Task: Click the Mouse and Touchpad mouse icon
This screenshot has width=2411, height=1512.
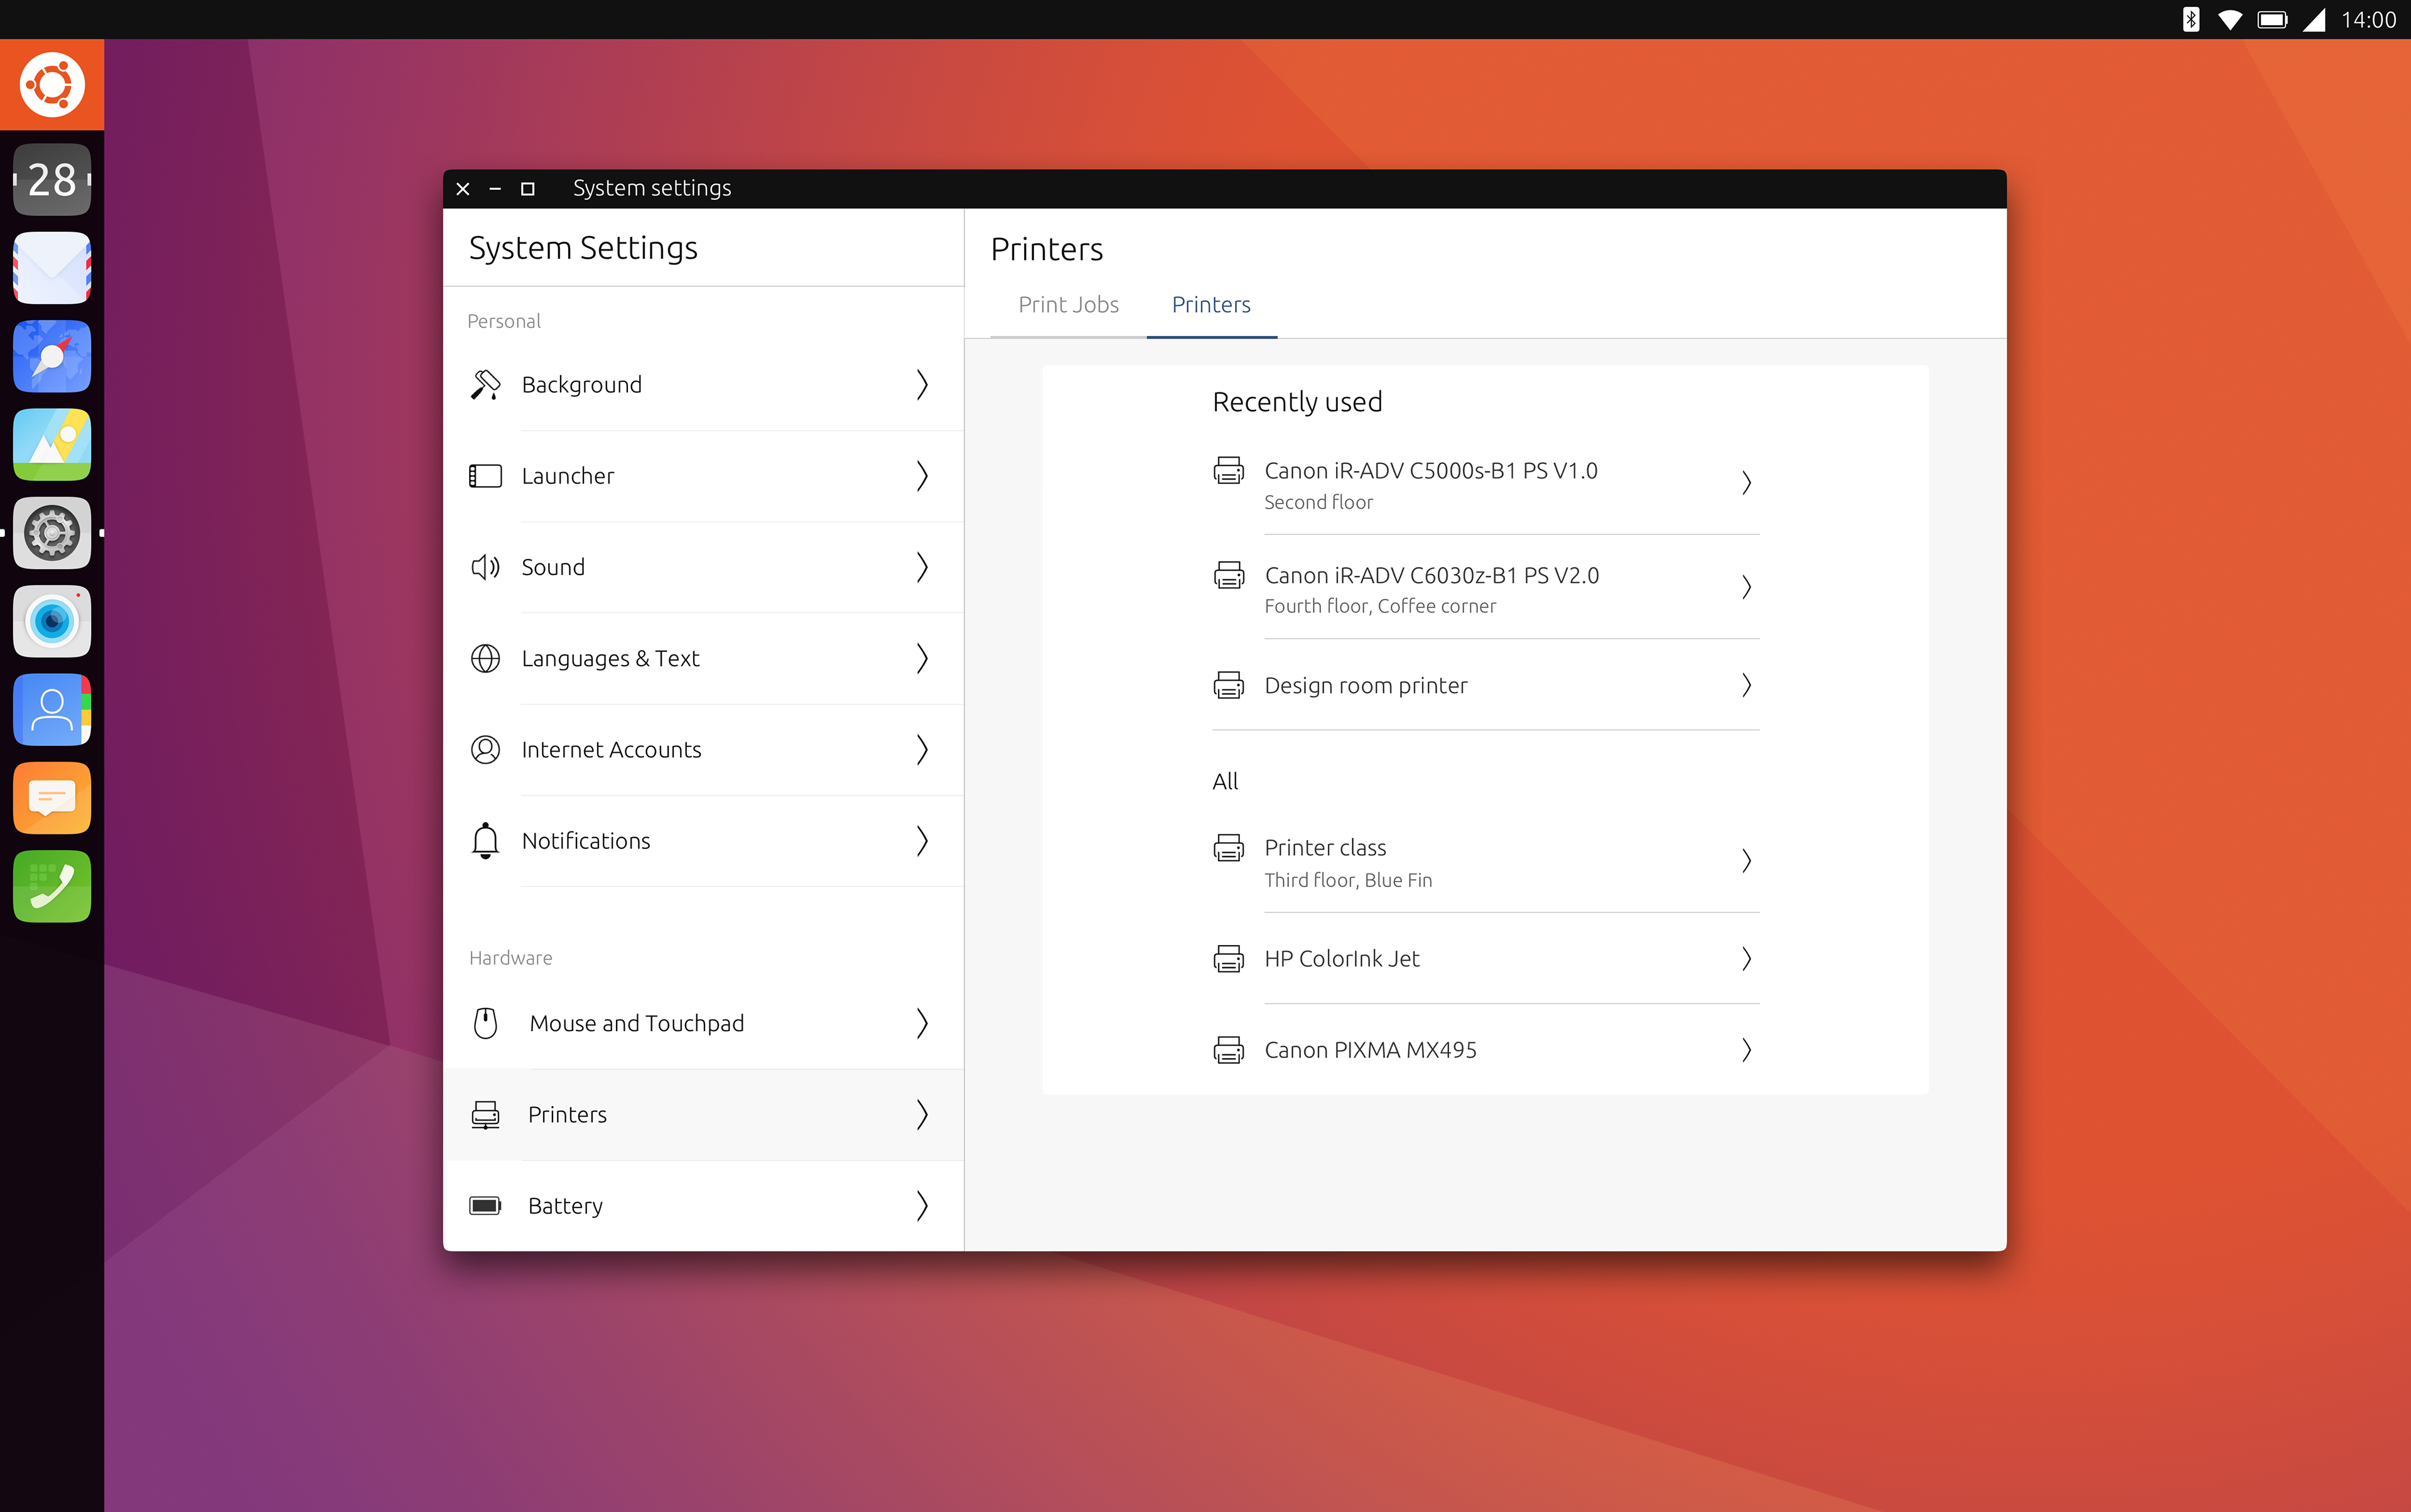Action: pos(485,1023)
